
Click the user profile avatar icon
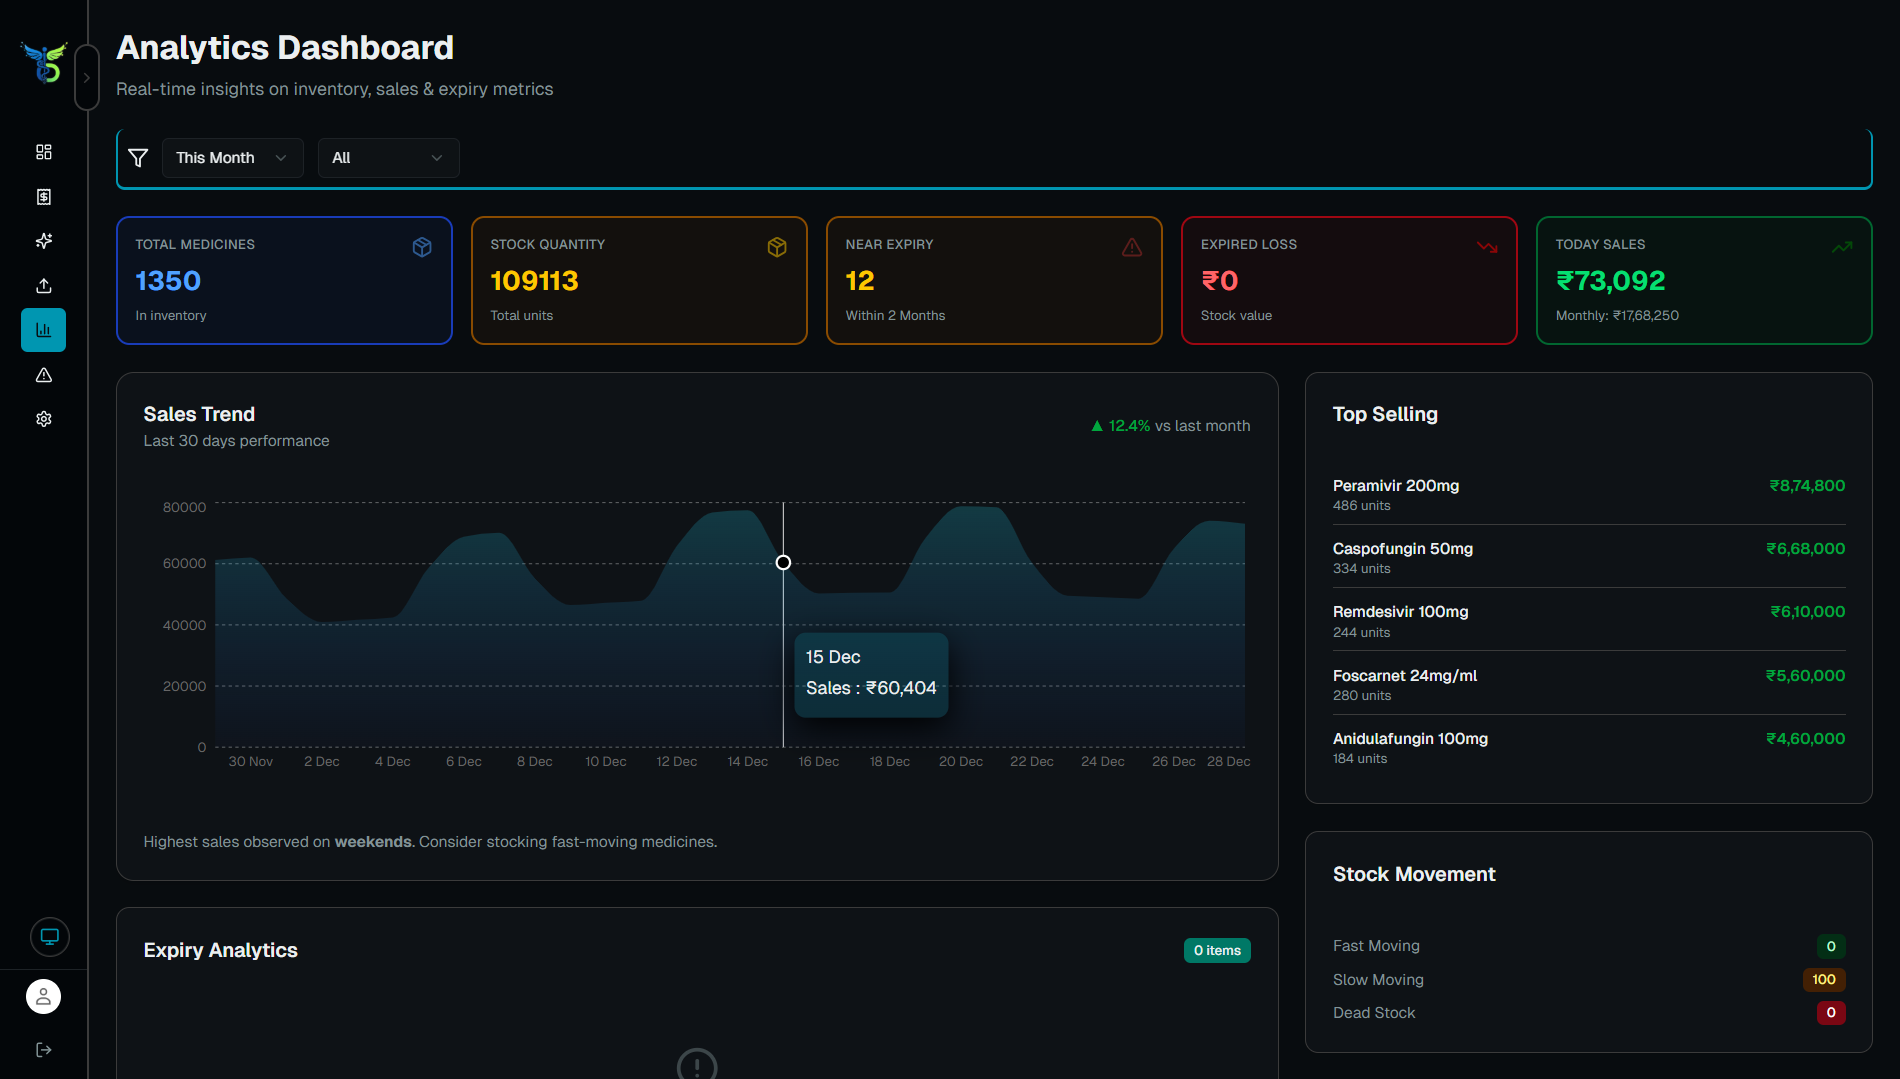[44, 996]
